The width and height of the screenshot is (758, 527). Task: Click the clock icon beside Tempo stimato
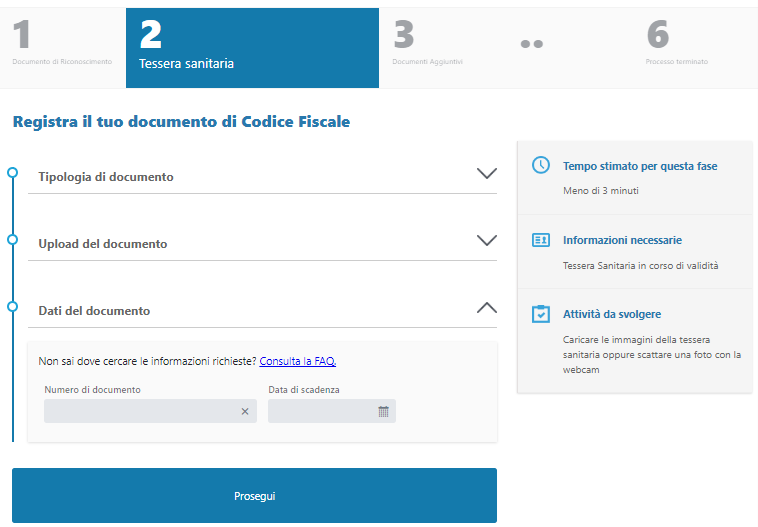pos(540,165)
